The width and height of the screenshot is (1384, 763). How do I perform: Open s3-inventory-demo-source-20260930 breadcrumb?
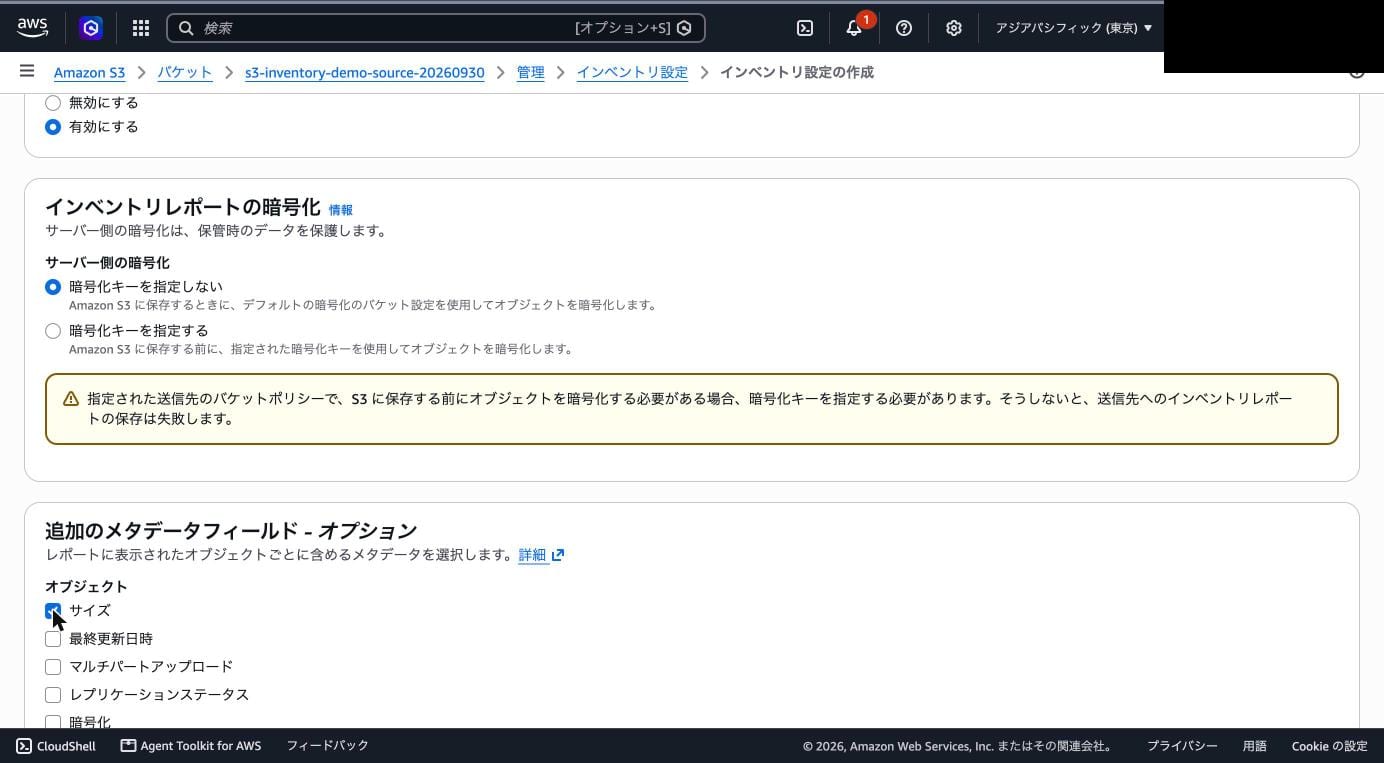pyautogui.click(x=364, y=72)
